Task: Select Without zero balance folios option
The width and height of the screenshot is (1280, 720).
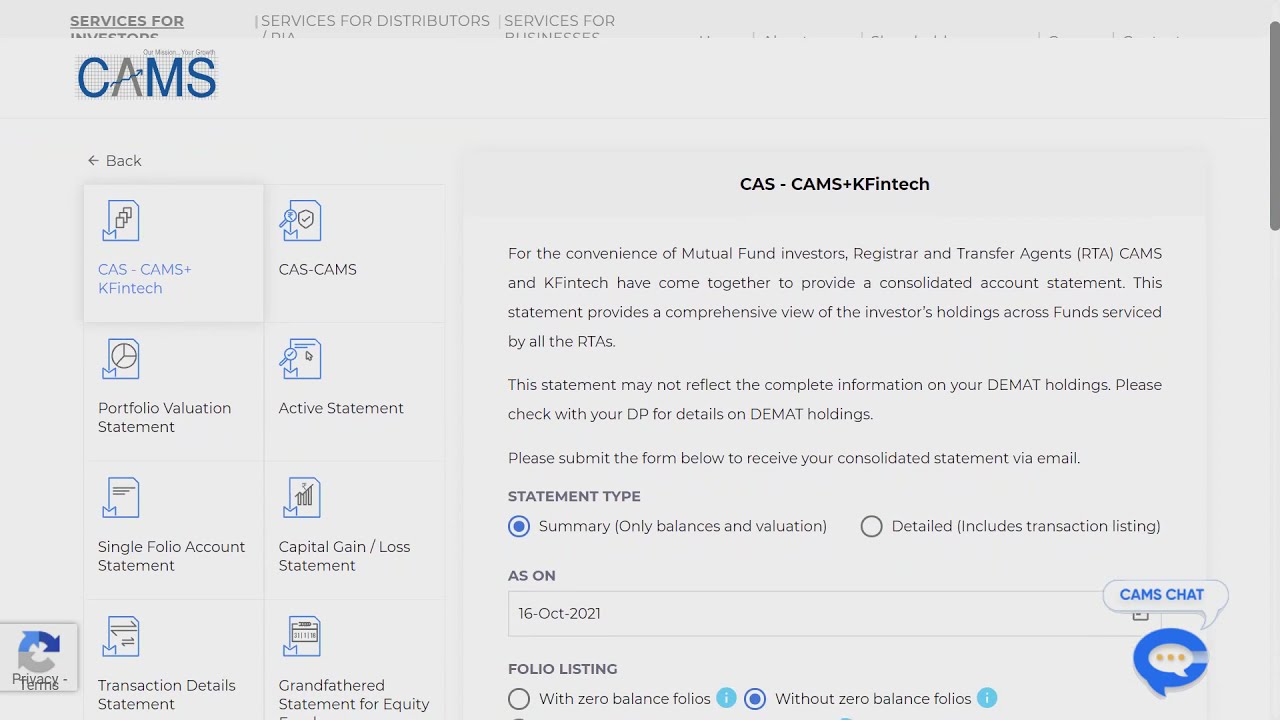Action: click(755, 699)
